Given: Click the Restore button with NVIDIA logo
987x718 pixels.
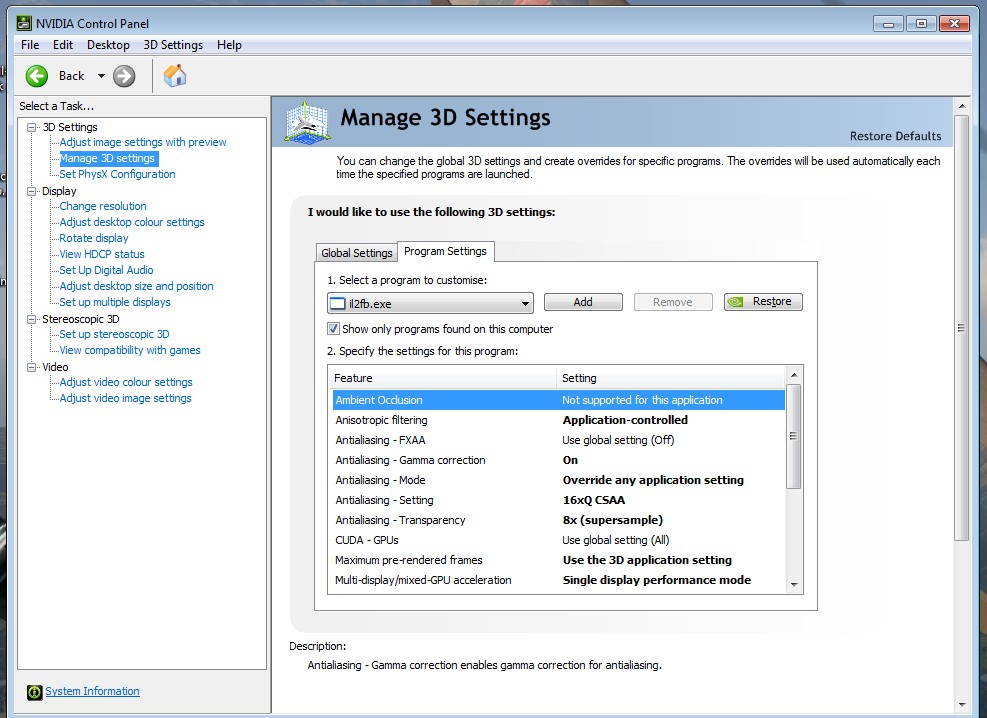Looking at the screenshot, I should pos(763,302).
